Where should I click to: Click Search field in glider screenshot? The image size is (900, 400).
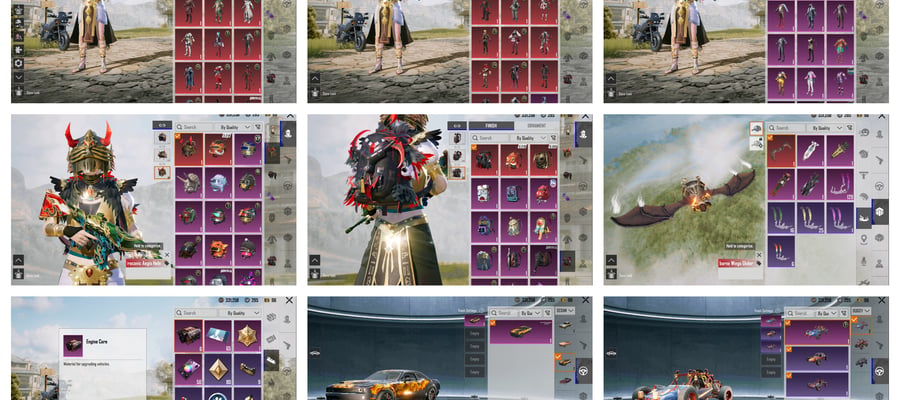786,127
